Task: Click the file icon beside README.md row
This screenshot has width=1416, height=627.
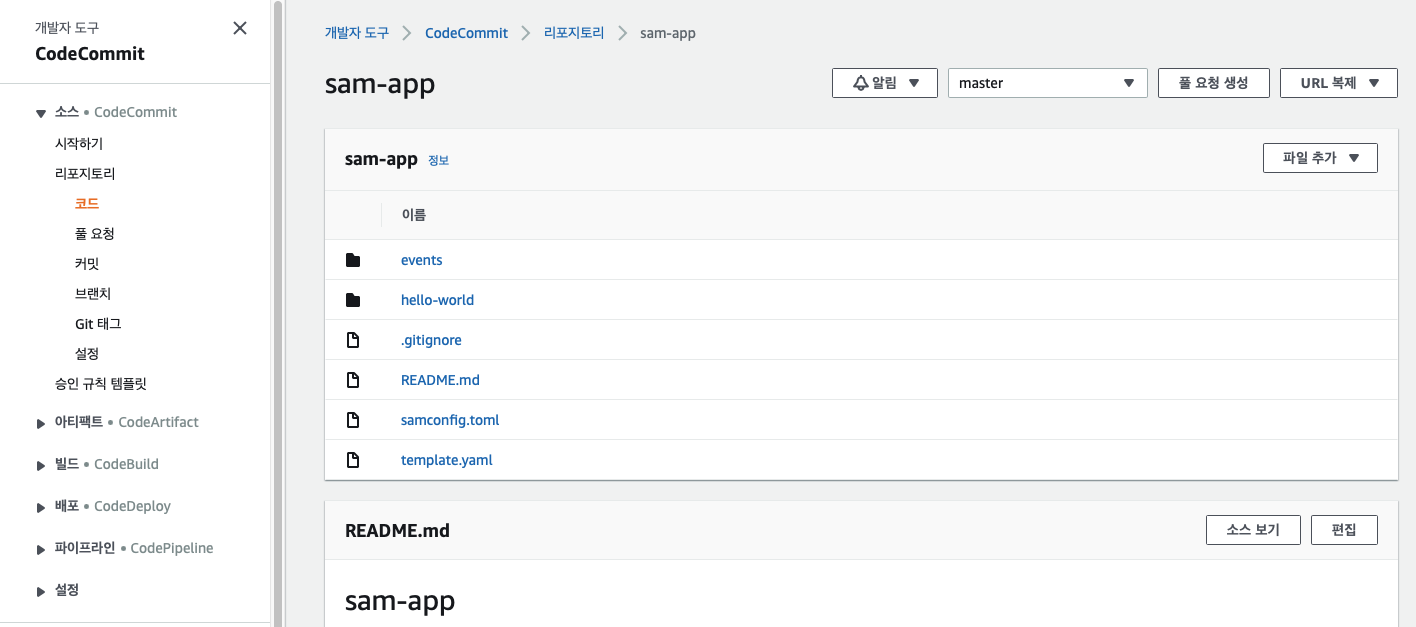Action: (352, 380)
